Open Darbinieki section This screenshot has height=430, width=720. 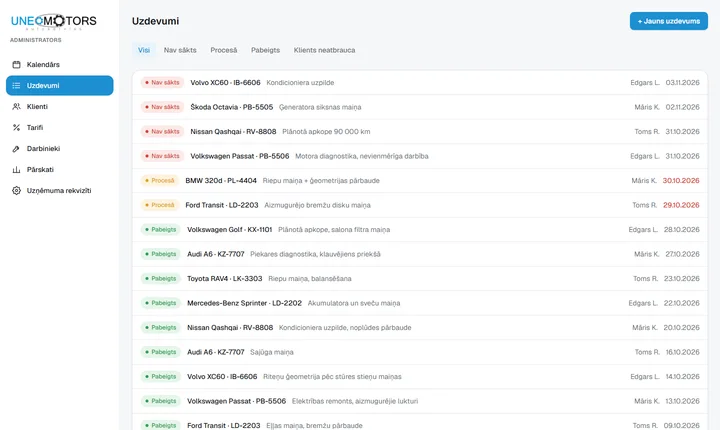coord(60,149)
